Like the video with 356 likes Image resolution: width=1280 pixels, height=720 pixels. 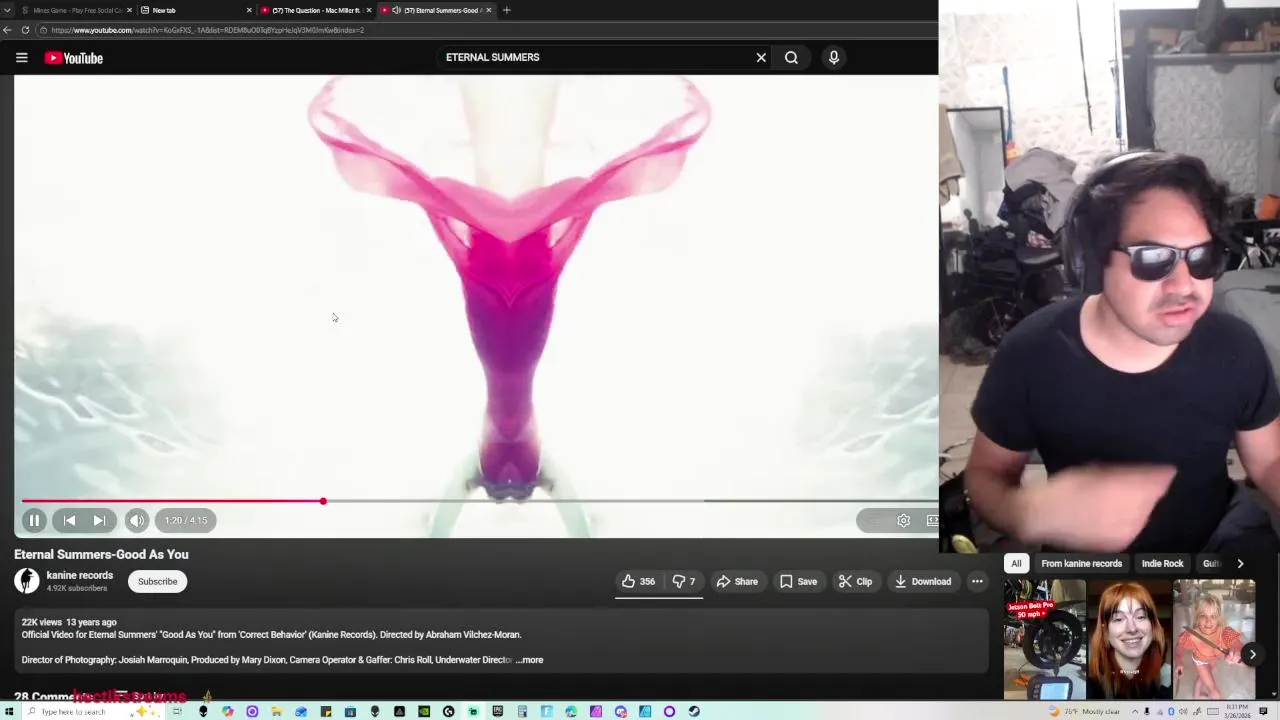point(638,581)
